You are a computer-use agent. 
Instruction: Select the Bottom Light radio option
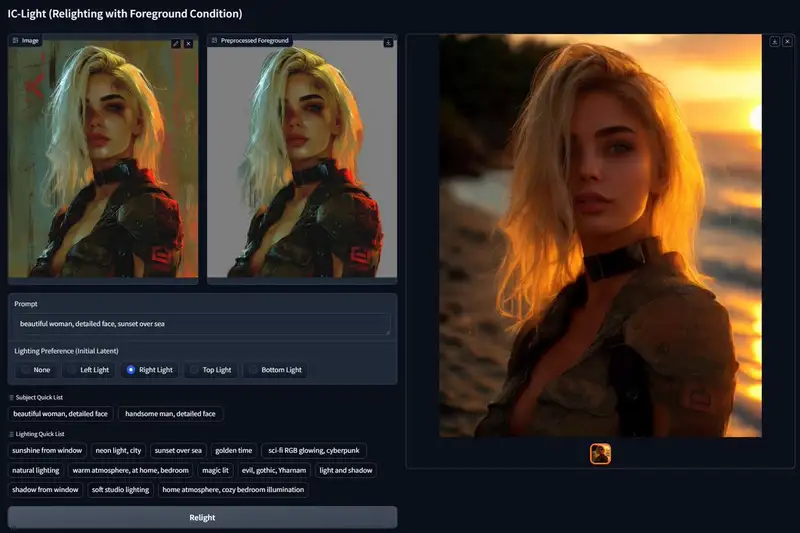[x=276, y=370]
